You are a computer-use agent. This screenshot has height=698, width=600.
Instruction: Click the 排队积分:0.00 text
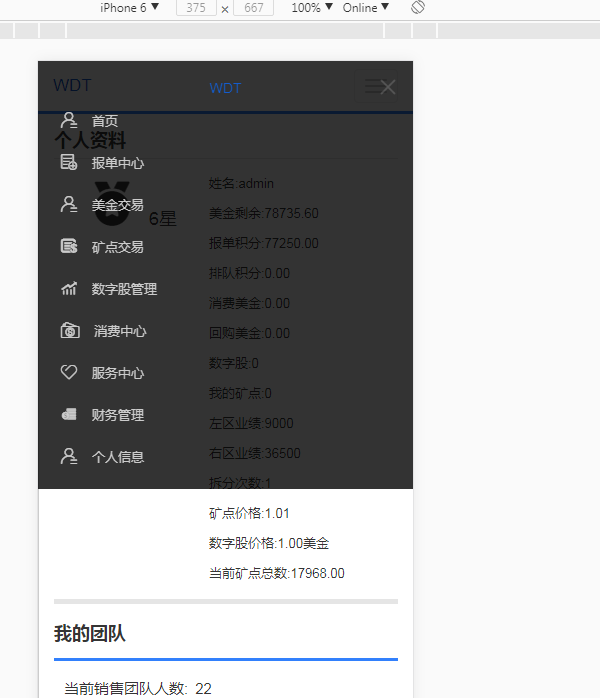click(x=249, y=273)
